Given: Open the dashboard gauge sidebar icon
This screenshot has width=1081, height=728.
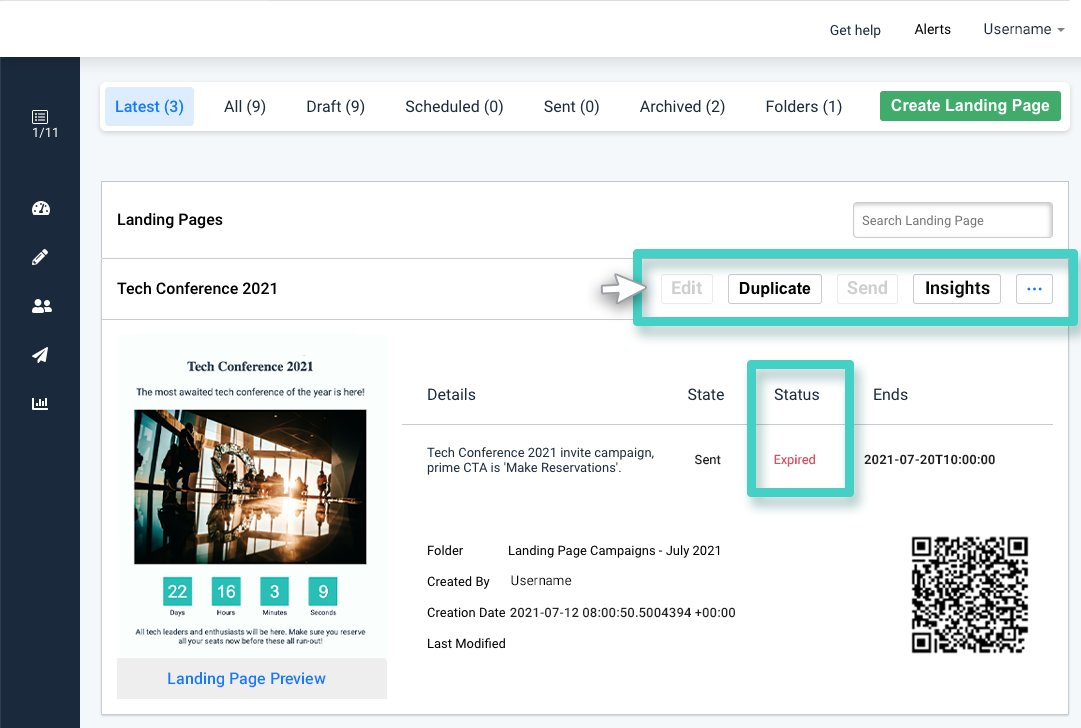Looking at the screenshot, I should point(41,208).
